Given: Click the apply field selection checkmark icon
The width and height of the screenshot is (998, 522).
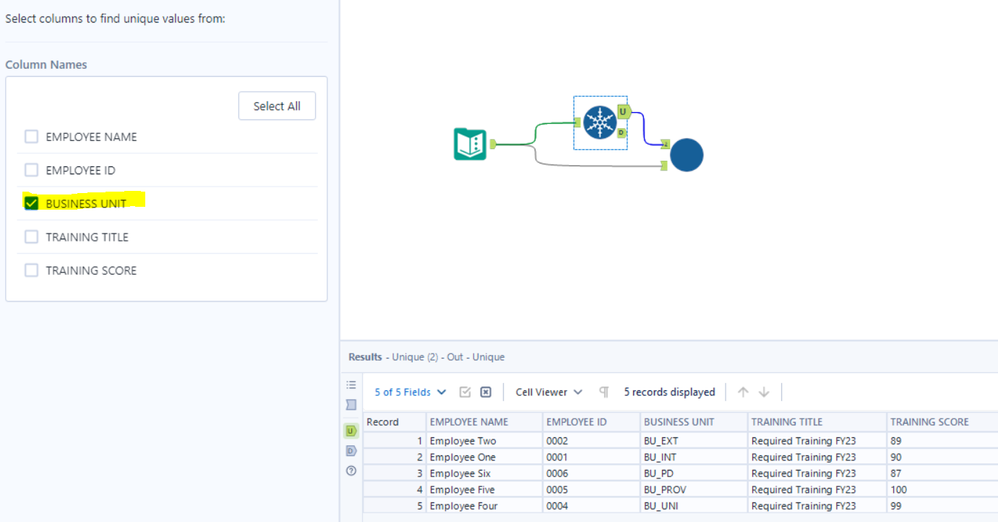Looking at the screenshot, I should [x=465, y=392].
